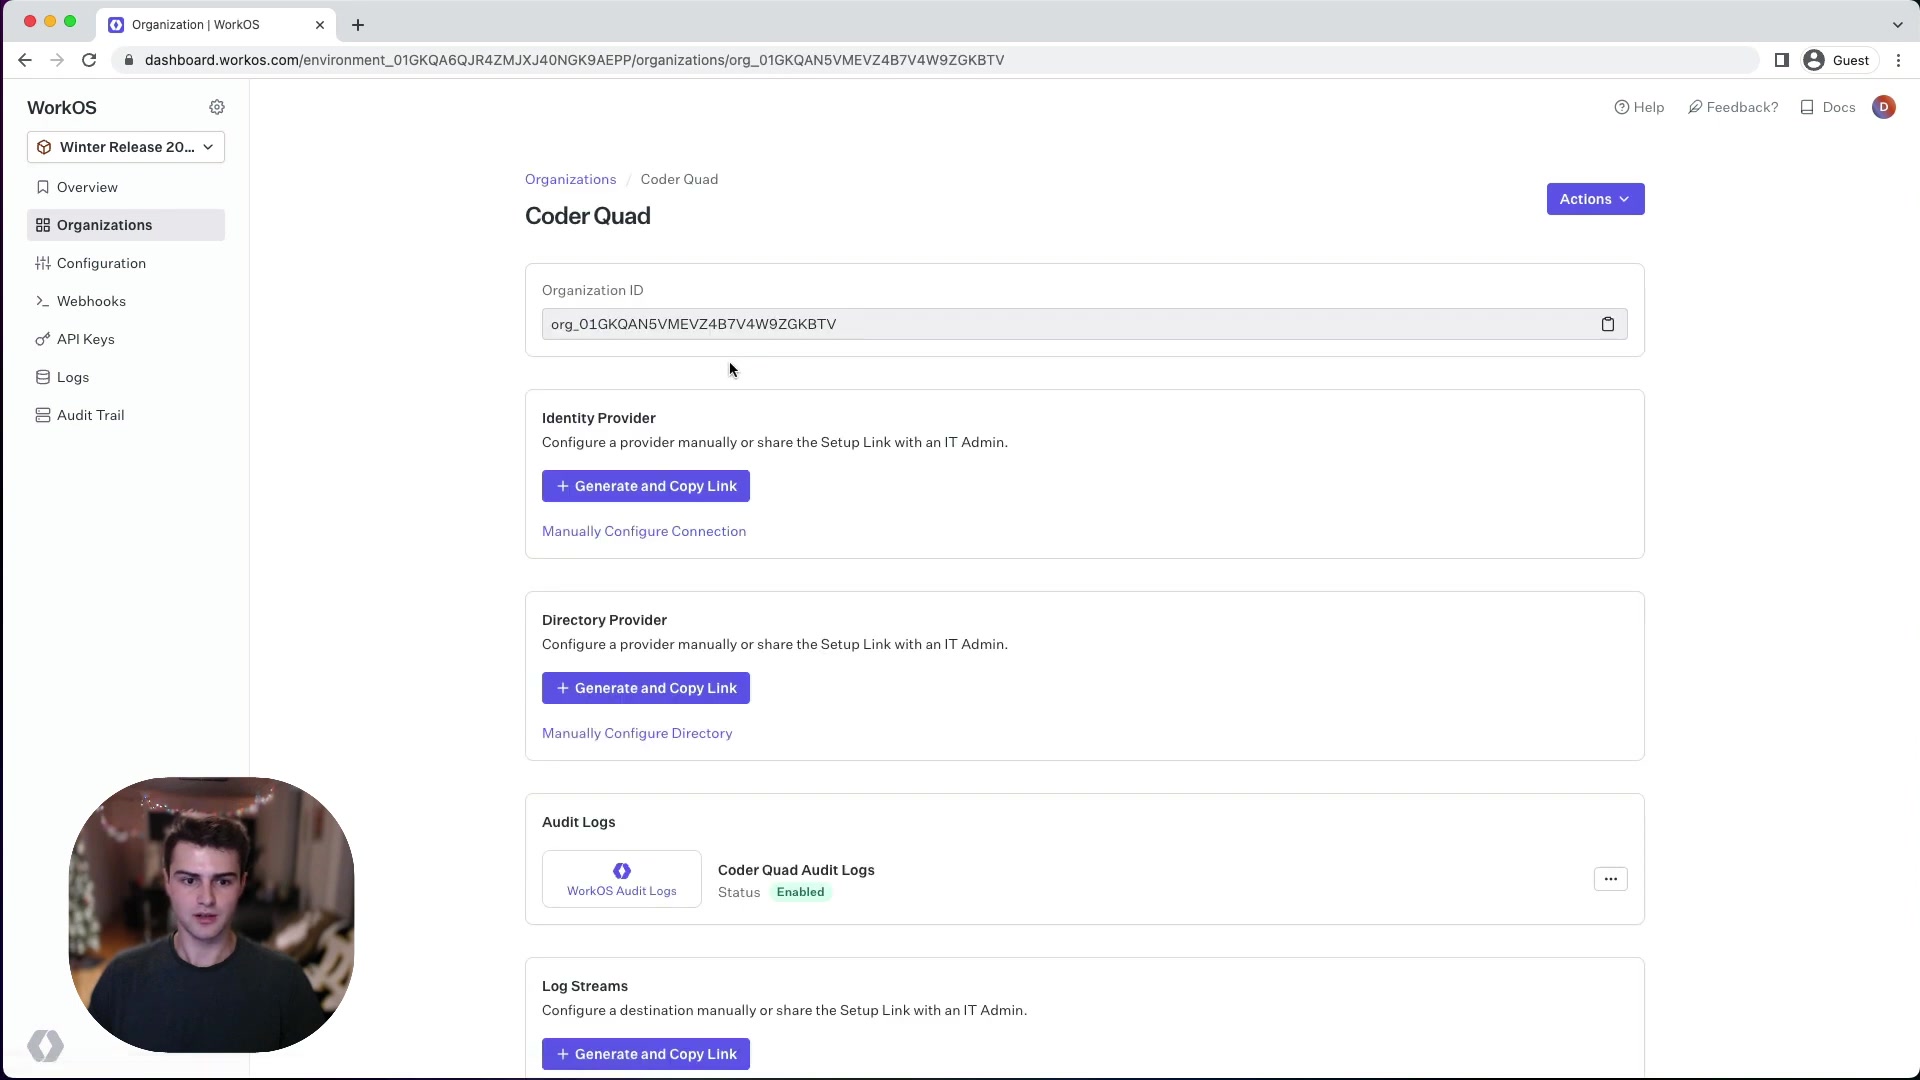View the Logs section
Image resolution: width=1920 pixels, height=1080 pixels.
[72, 377]
